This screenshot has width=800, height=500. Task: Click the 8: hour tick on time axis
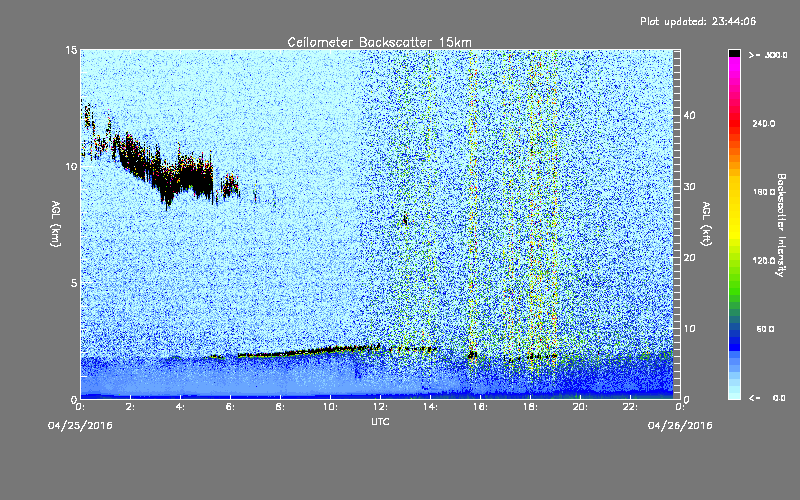pos(281,407)
